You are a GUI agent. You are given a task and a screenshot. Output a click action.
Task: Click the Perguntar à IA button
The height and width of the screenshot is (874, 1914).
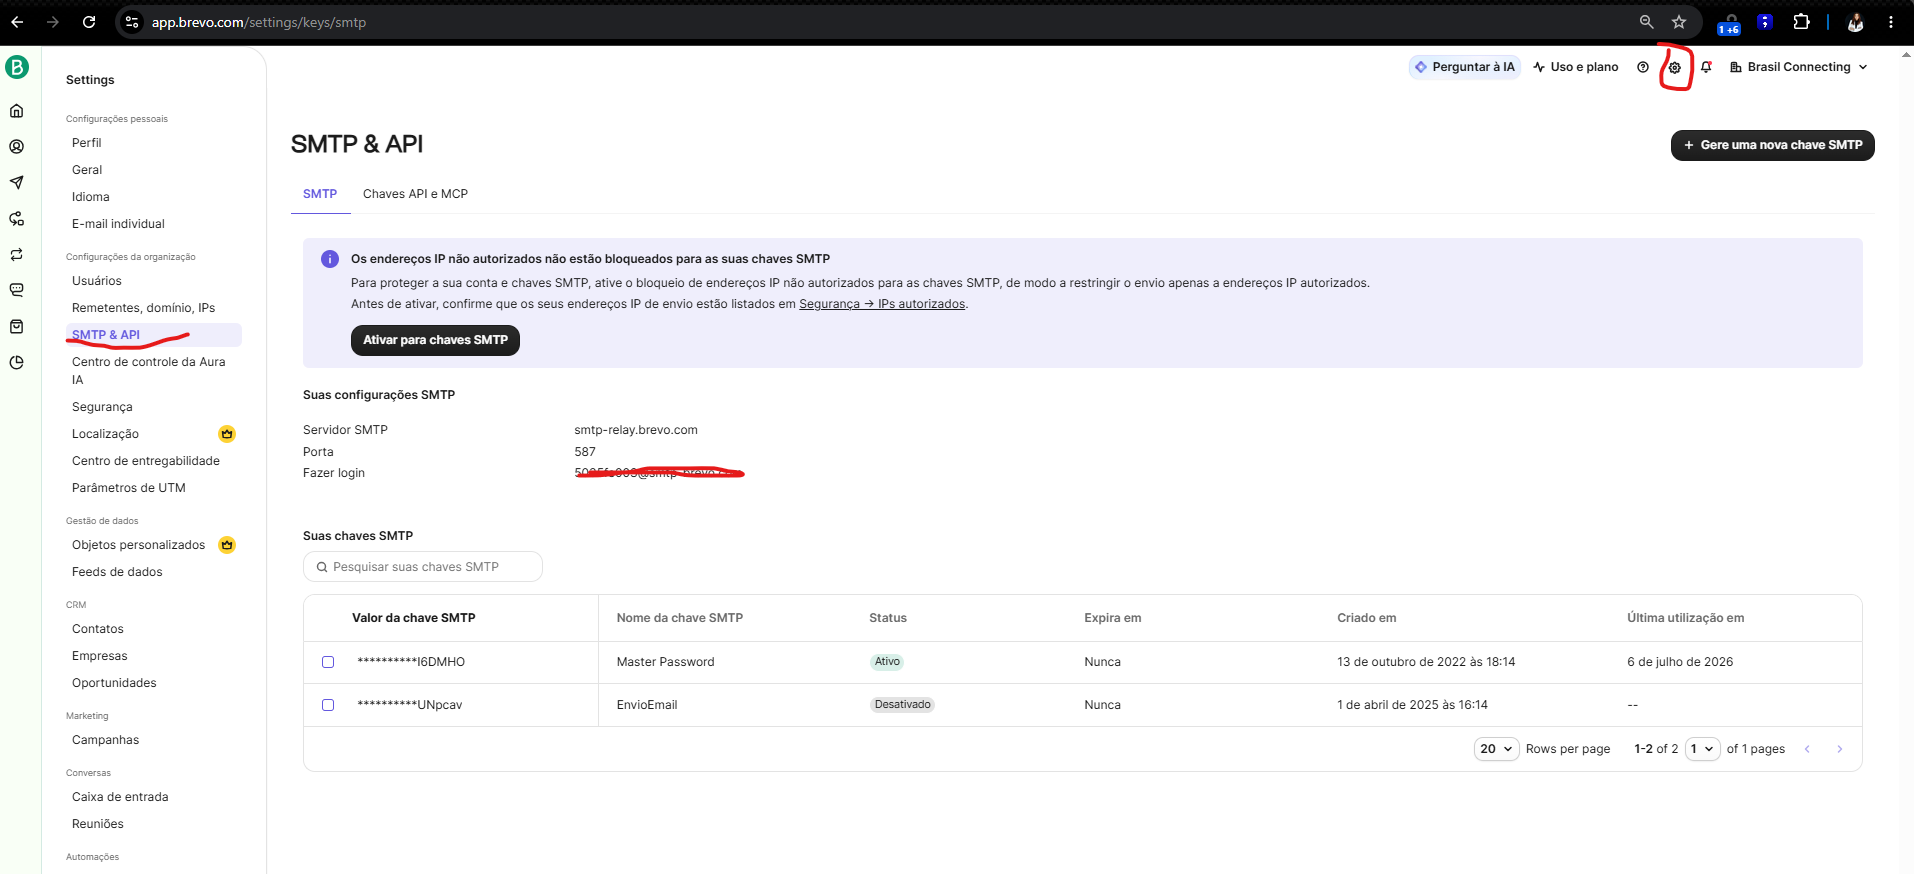(x=1465, y=67)
